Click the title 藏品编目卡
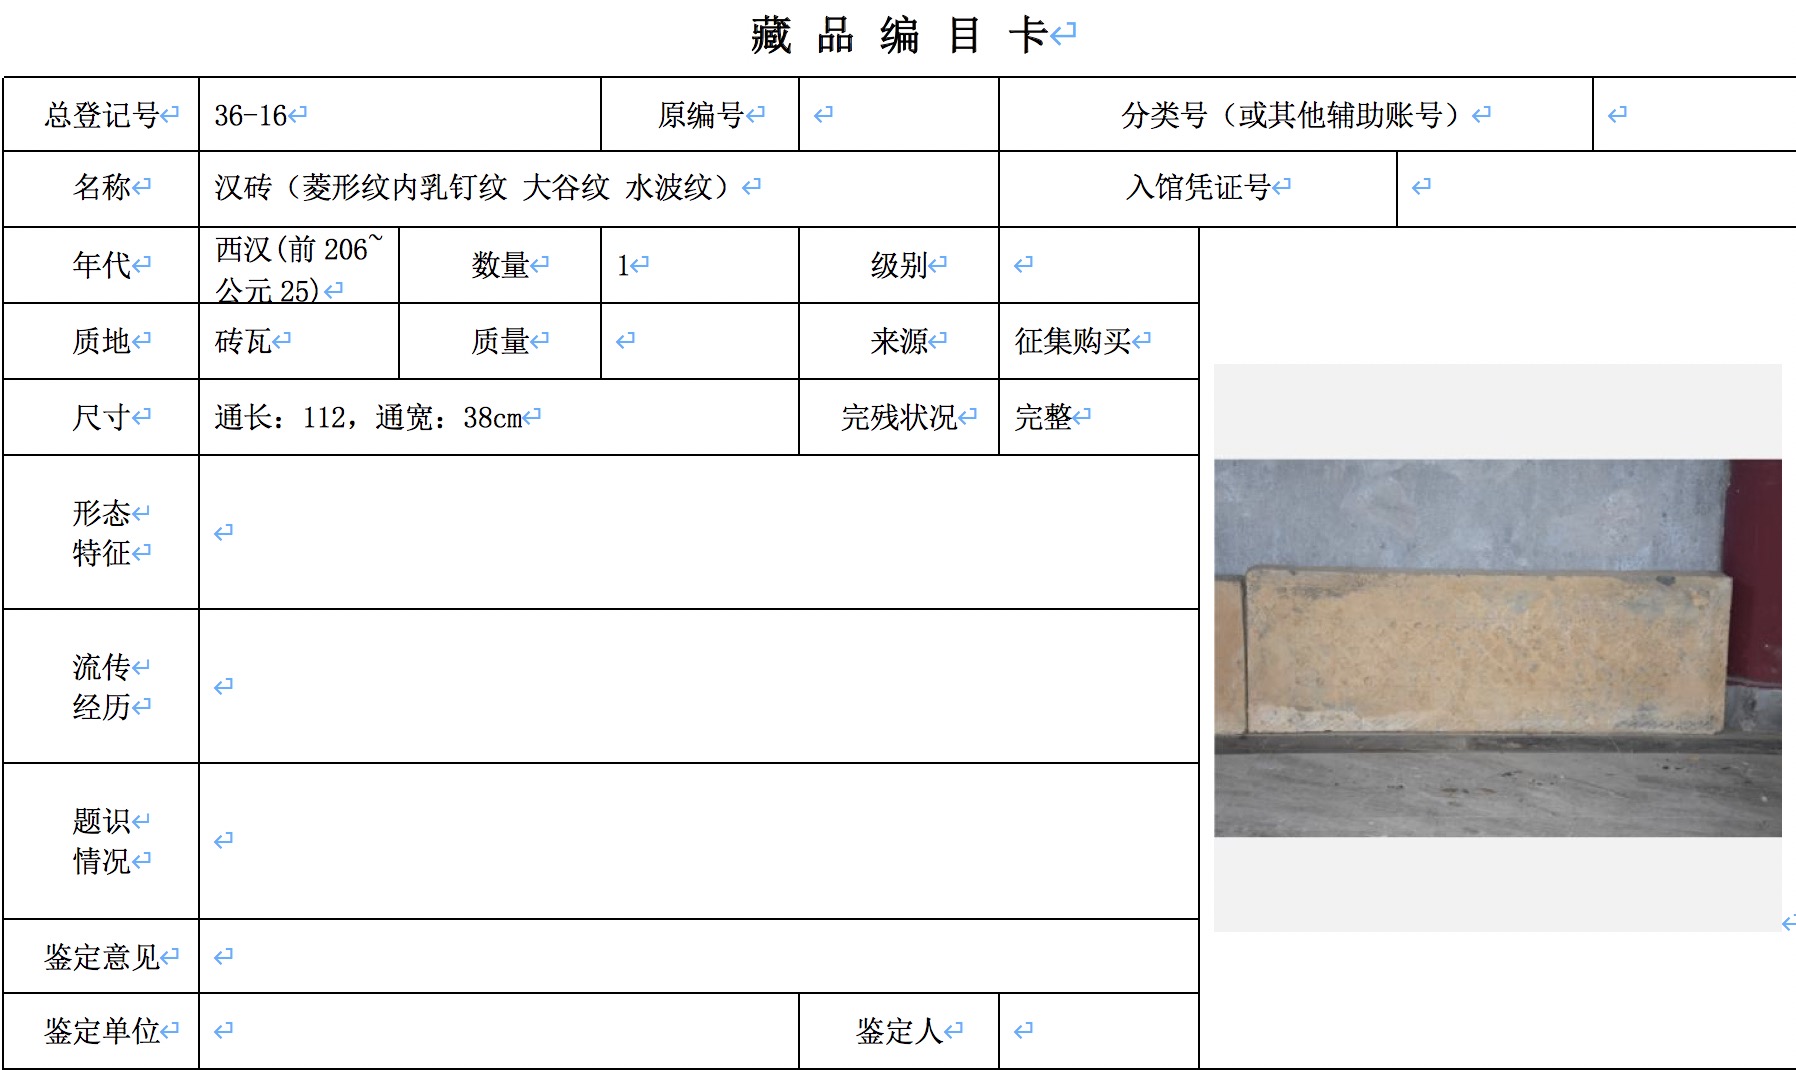 coord(900,36)
